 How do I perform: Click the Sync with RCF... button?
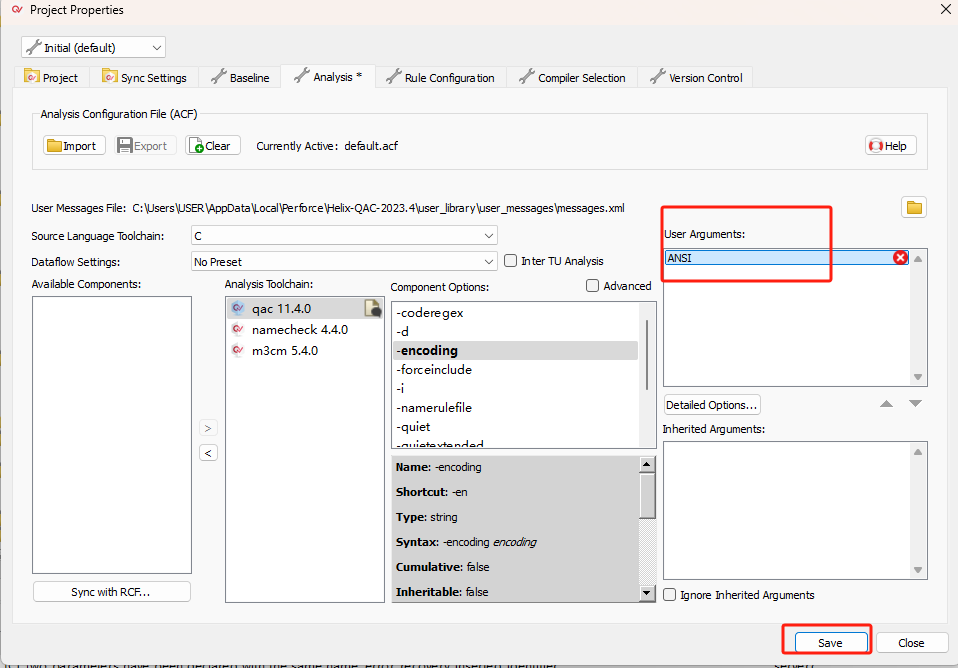pos(111,592)
